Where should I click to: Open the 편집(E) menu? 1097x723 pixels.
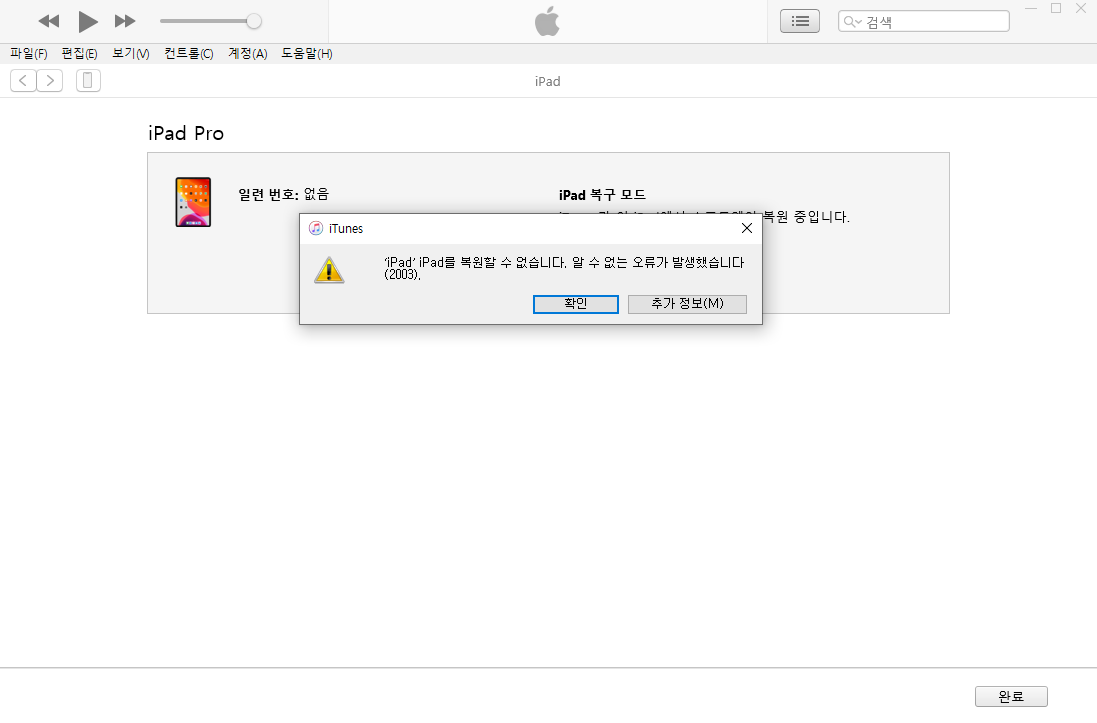[79, 53]
